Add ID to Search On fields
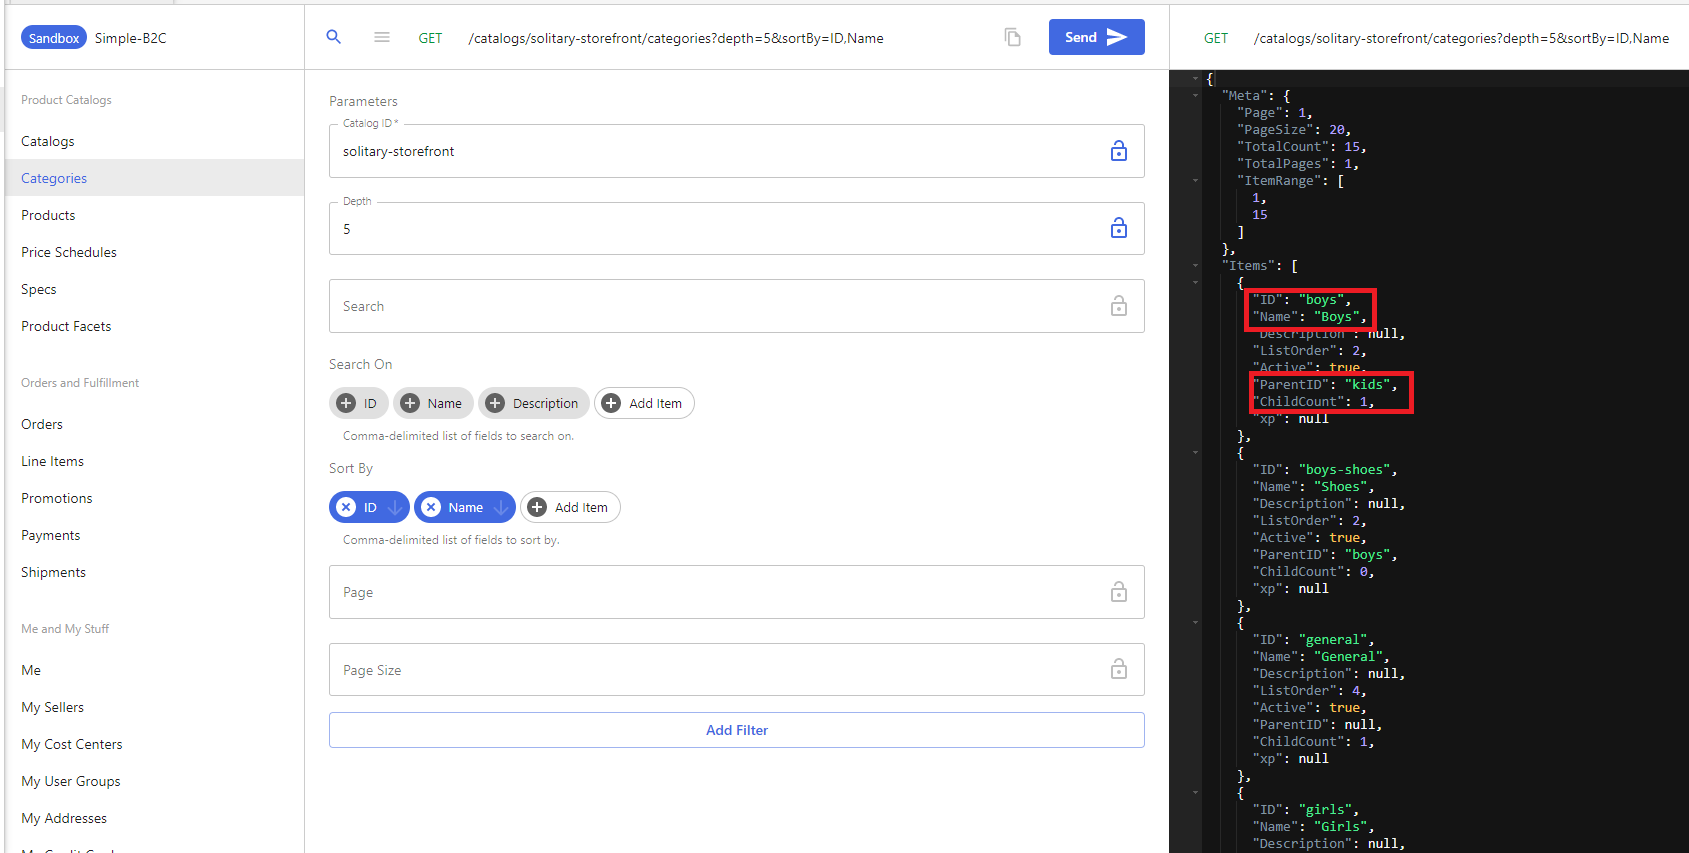Screen dimensions: 1689x853 358,403
